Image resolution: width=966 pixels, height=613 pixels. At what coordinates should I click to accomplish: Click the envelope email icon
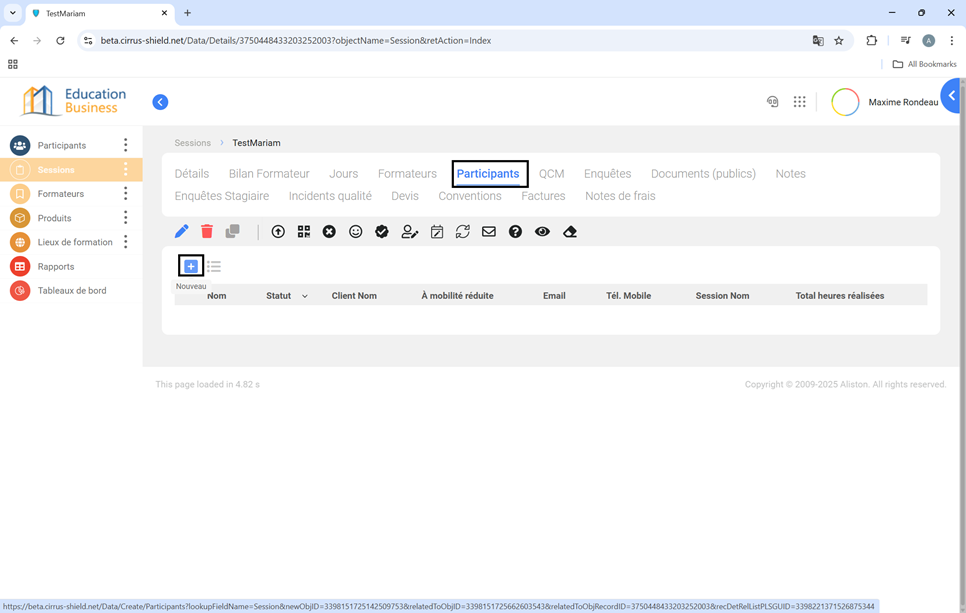[x=489, y=232]
